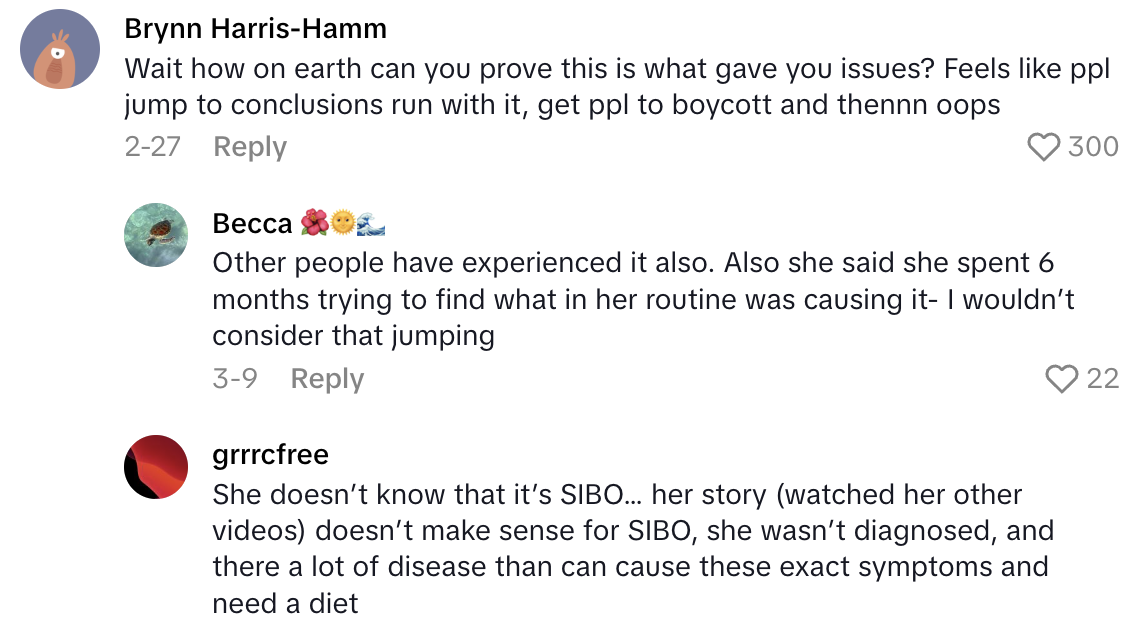The width and height of the screenshot is (1144, 630).
Task: Click the 22 like count
Action: tap(1102, 379)
